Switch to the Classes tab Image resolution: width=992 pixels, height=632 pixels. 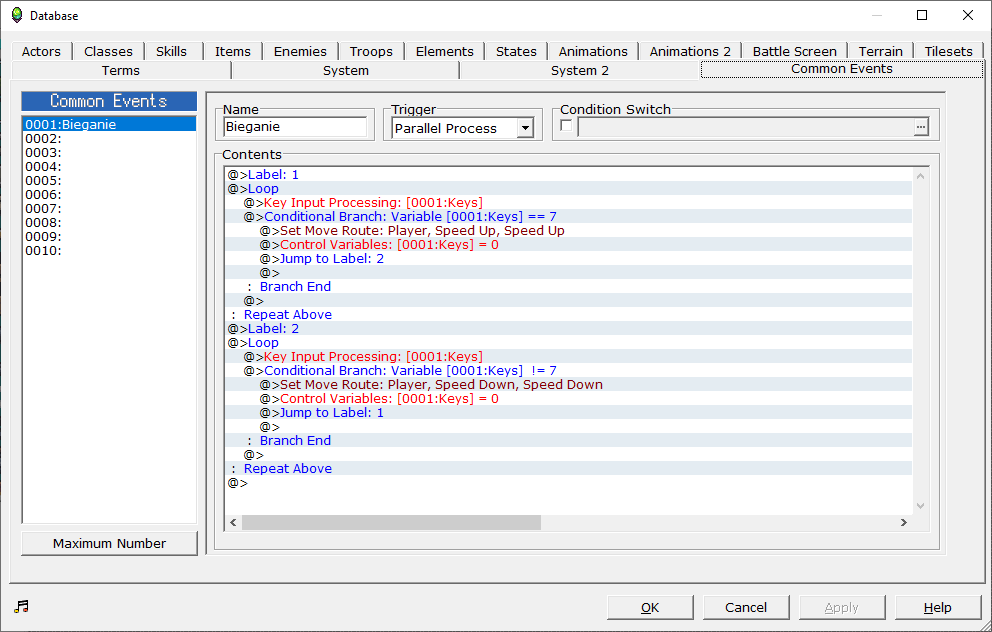(108, 51)
